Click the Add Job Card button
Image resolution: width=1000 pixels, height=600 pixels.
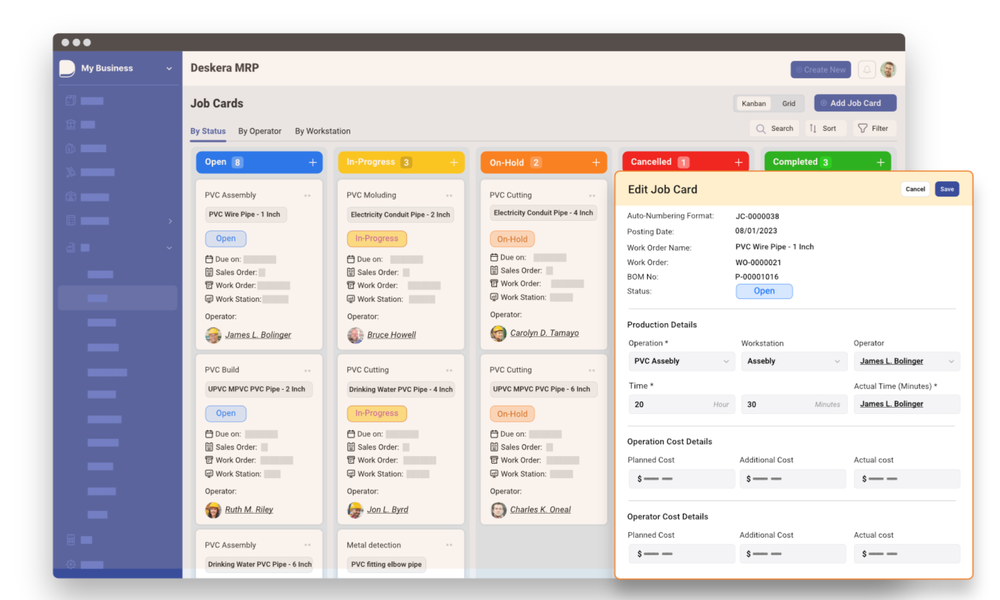855,103
